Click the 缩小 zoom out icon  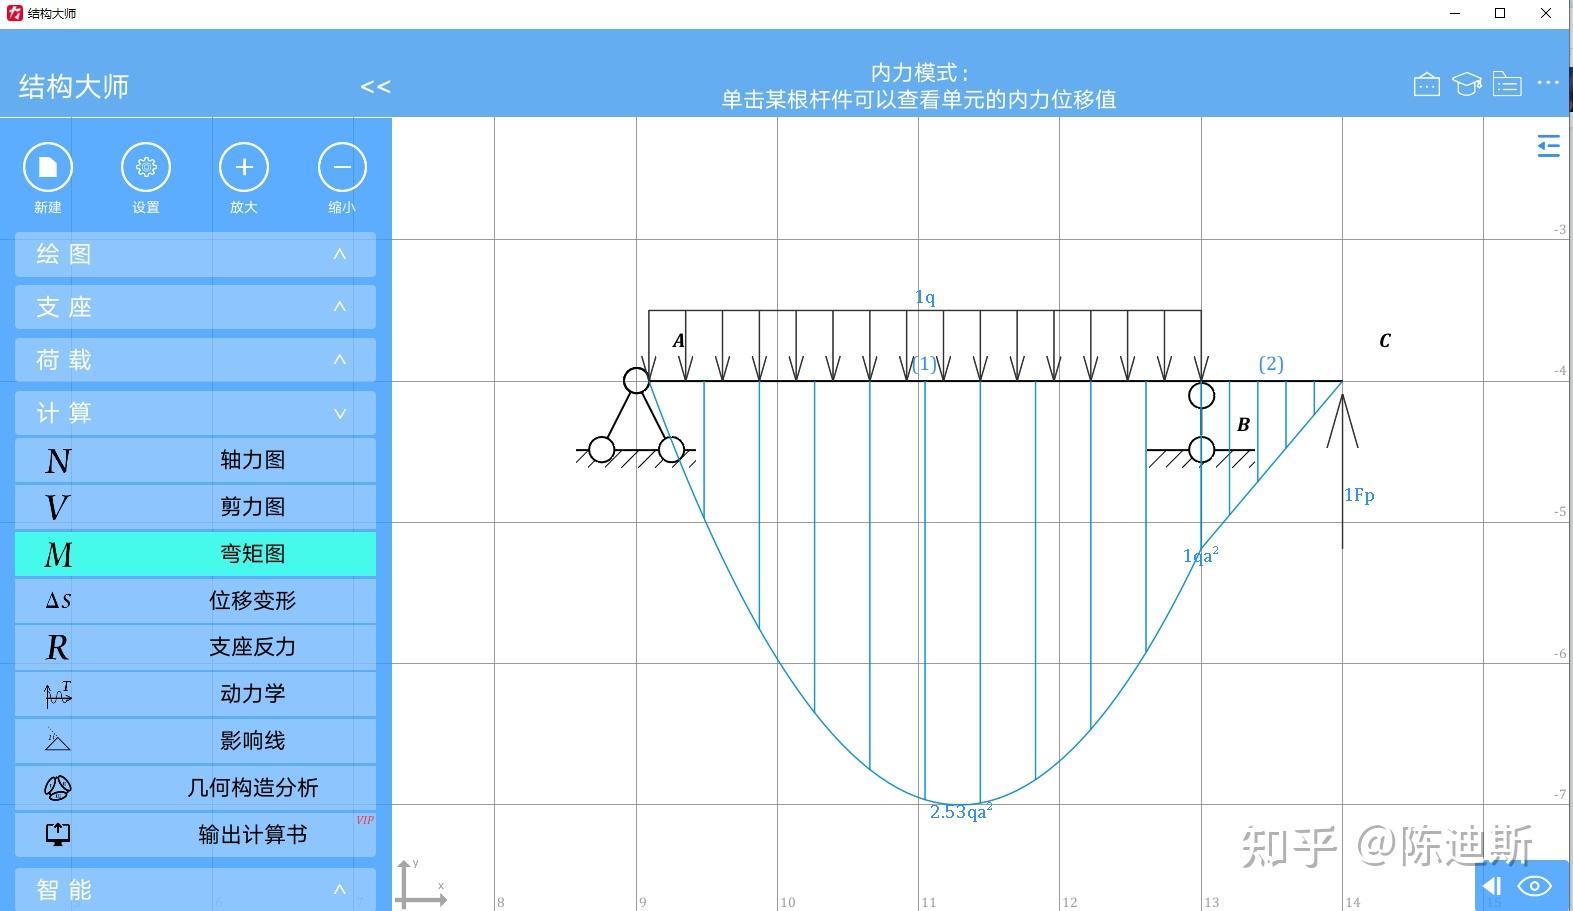click(342, 168)
